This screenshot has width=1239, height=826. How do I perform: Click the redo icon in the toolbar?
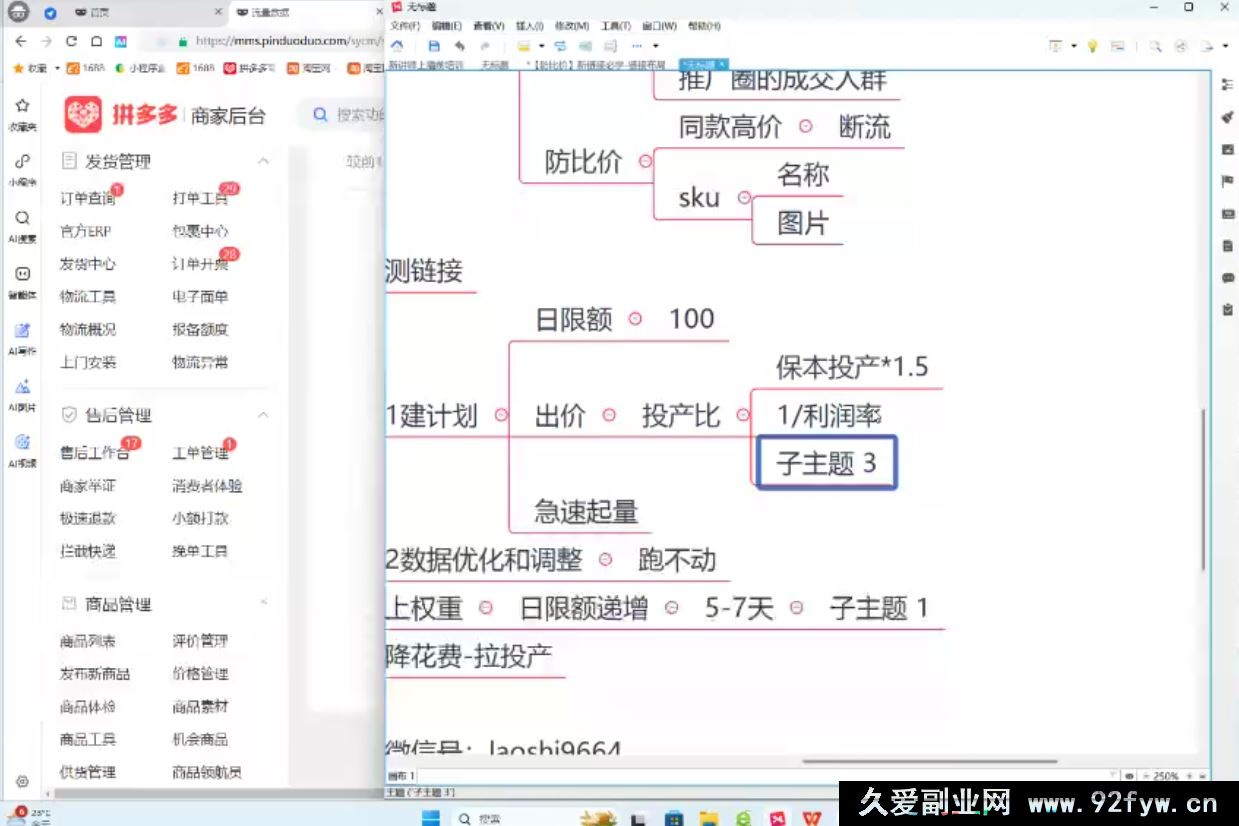(x=484, y=46)
